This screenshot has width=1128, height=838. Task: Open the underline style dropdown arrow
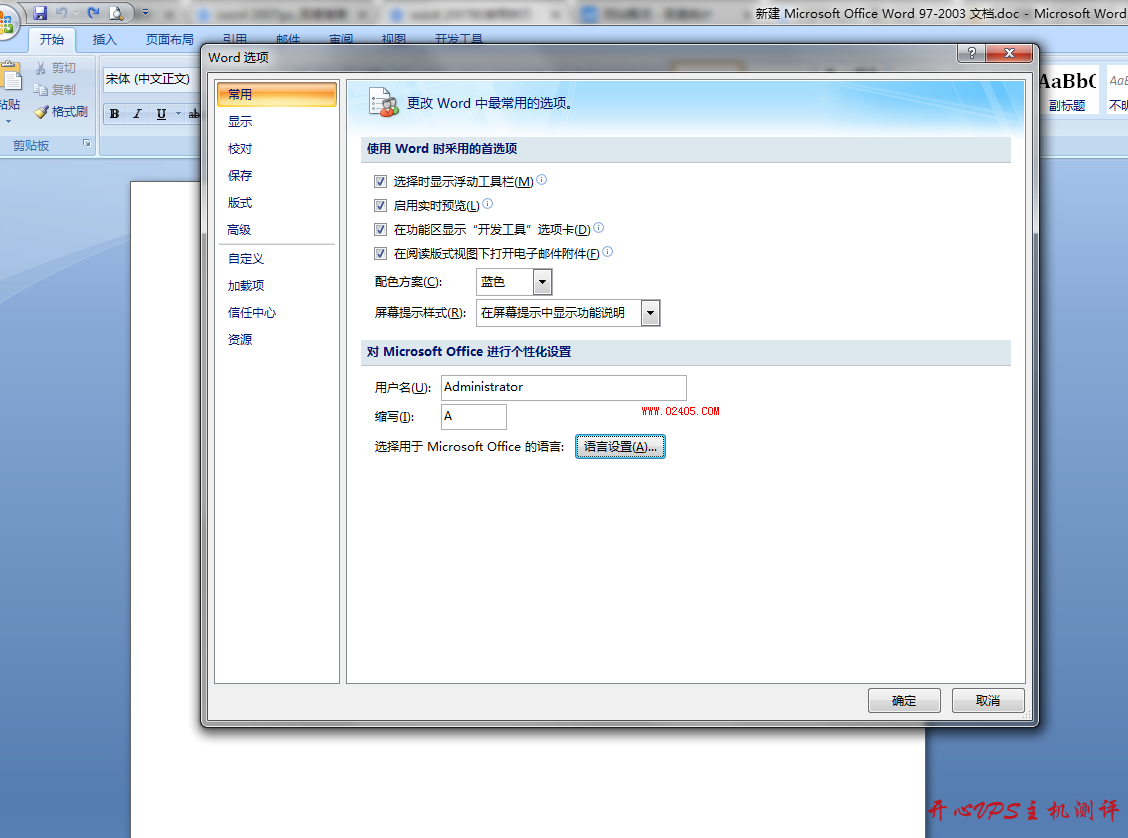(x=178, y=114)
